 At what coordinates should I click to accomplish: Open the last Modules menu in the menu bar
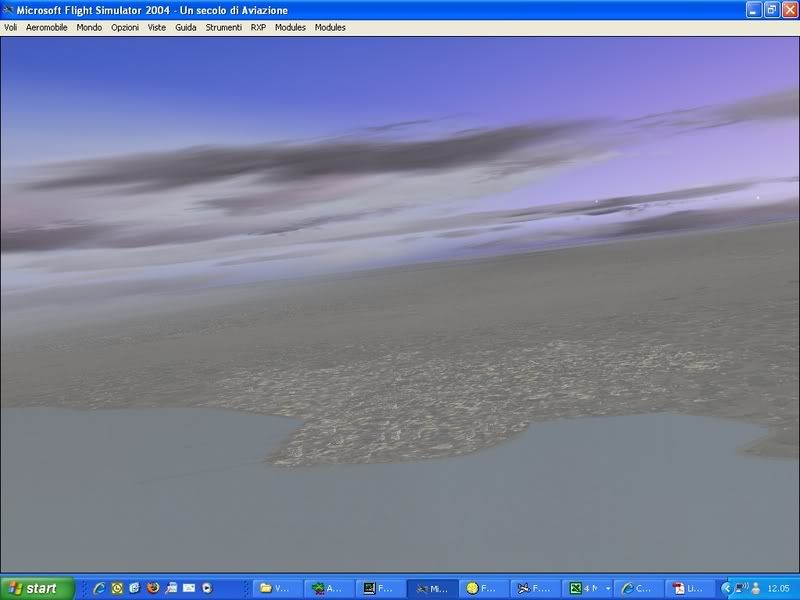(x=330, y=28)
